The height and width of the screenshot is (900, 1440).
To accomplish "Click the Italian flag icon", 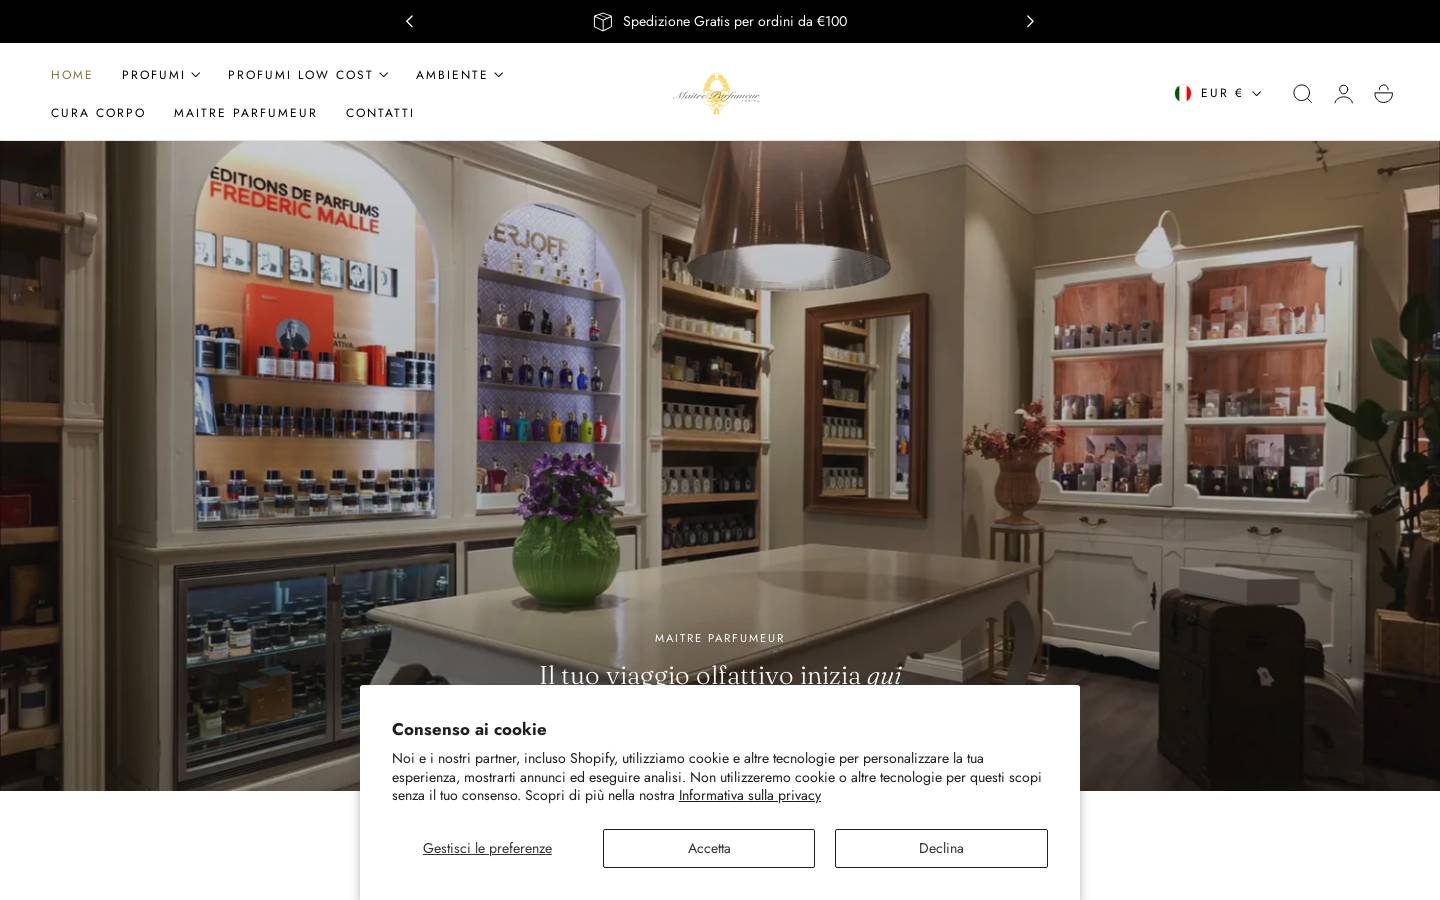I will [1183, 93].
